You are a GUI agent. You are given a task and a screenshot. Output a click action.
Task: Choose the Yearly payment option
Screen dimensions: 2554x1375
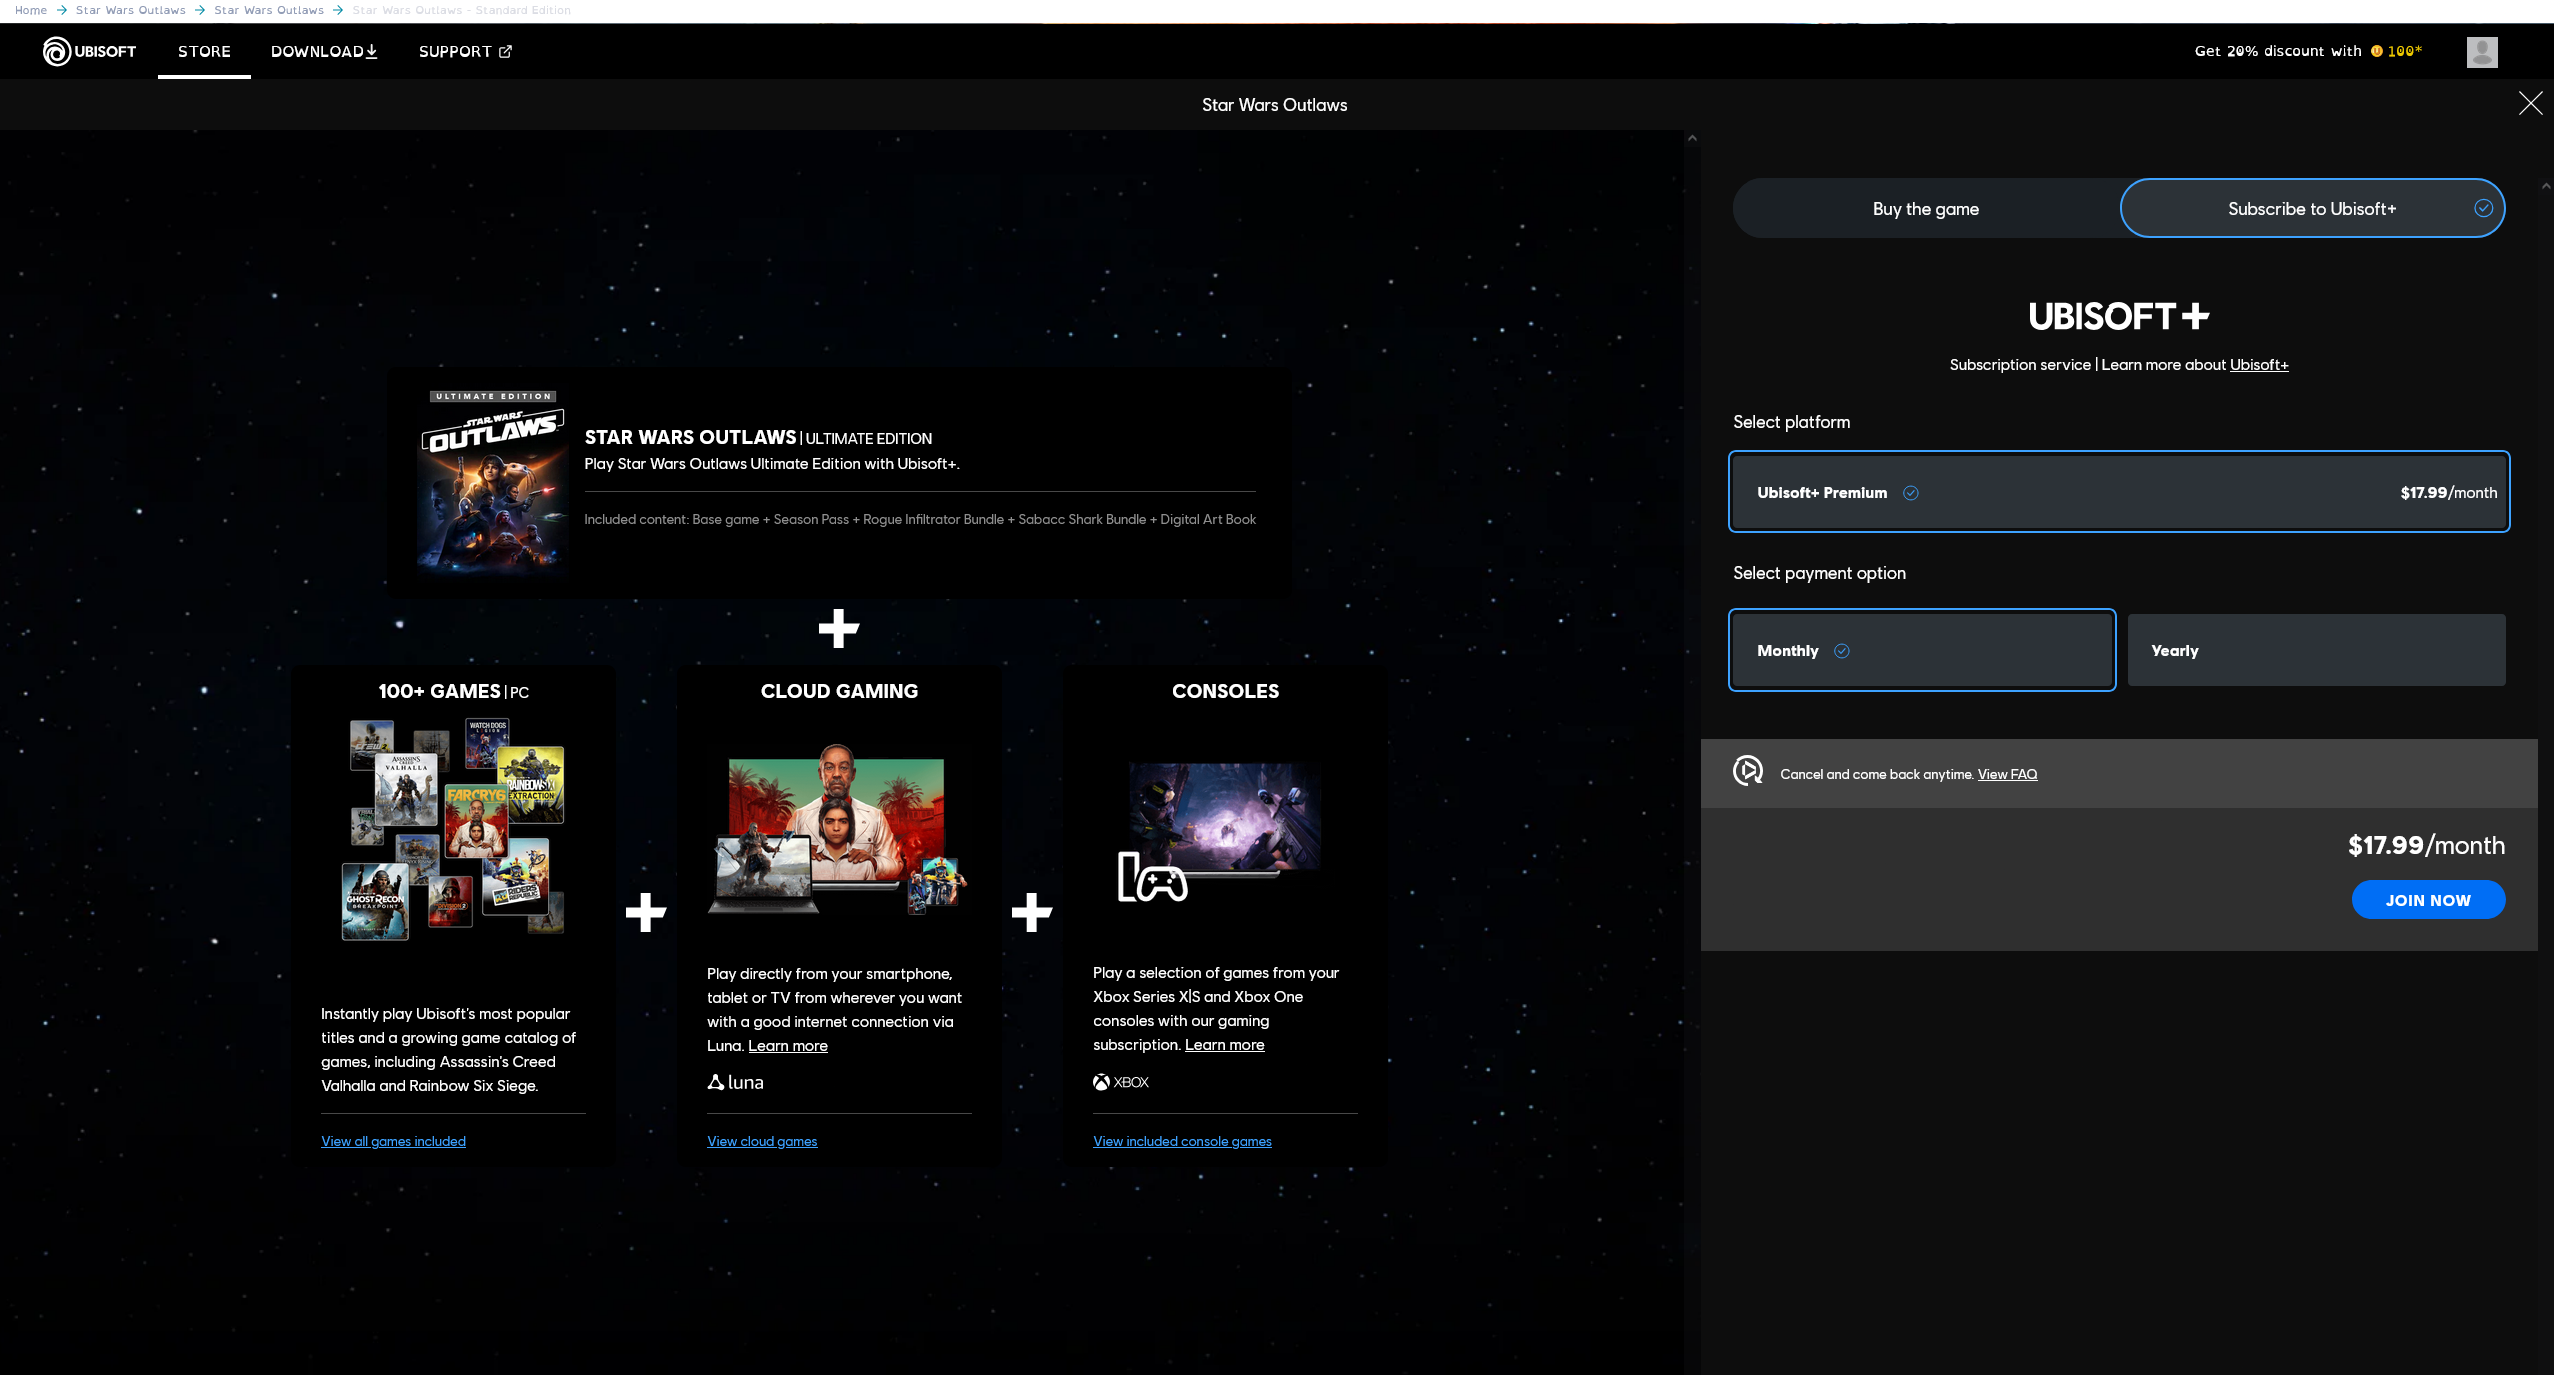(2316, 650)
